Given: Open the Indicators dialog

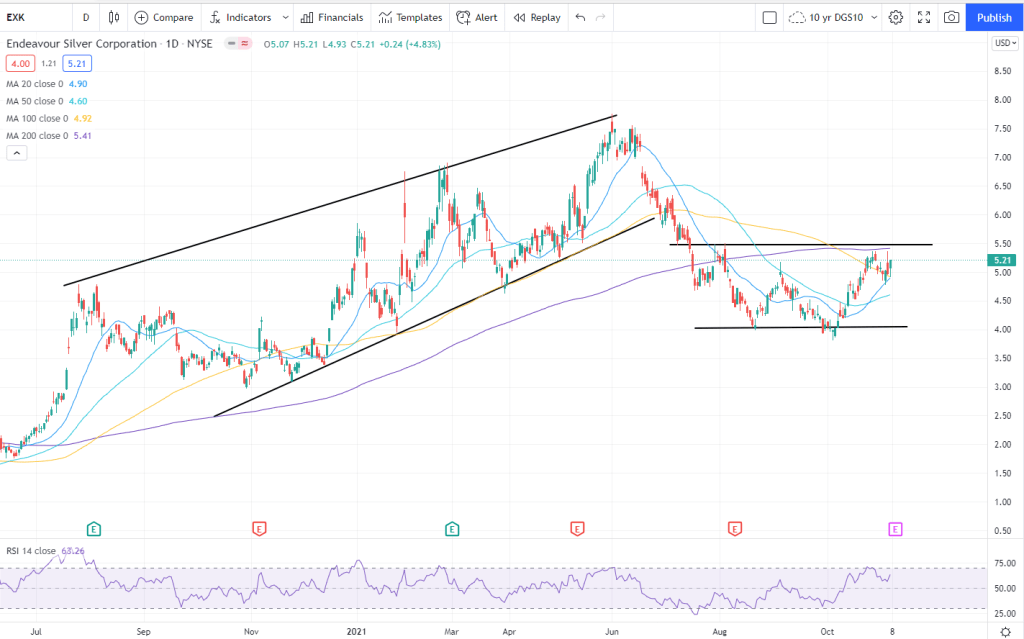Looking at the screenshot, I should point(240,17).
